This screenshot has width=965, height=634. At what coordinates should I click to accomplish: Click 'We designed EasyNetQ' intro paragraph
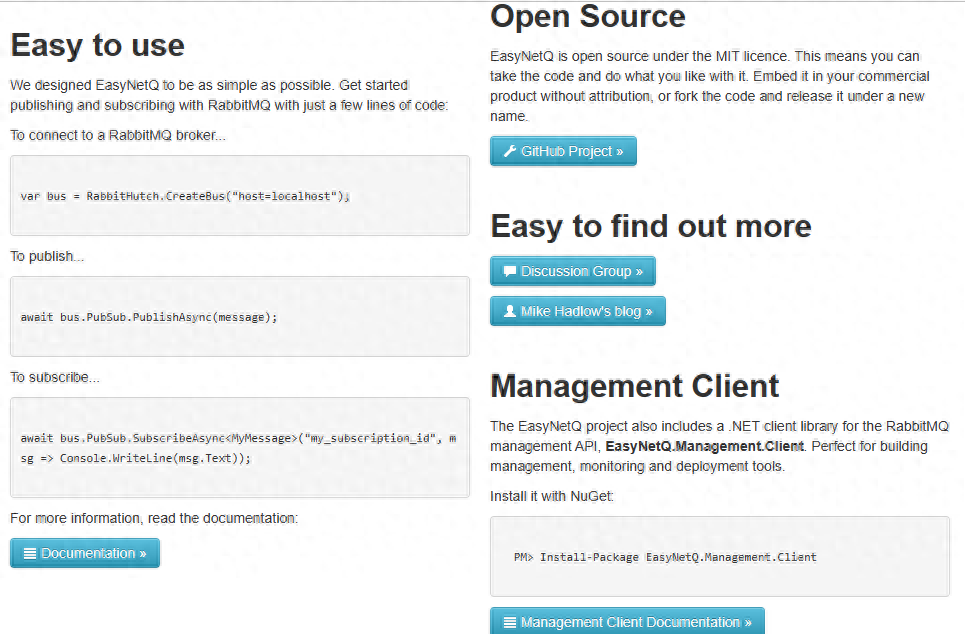point(229,95)
